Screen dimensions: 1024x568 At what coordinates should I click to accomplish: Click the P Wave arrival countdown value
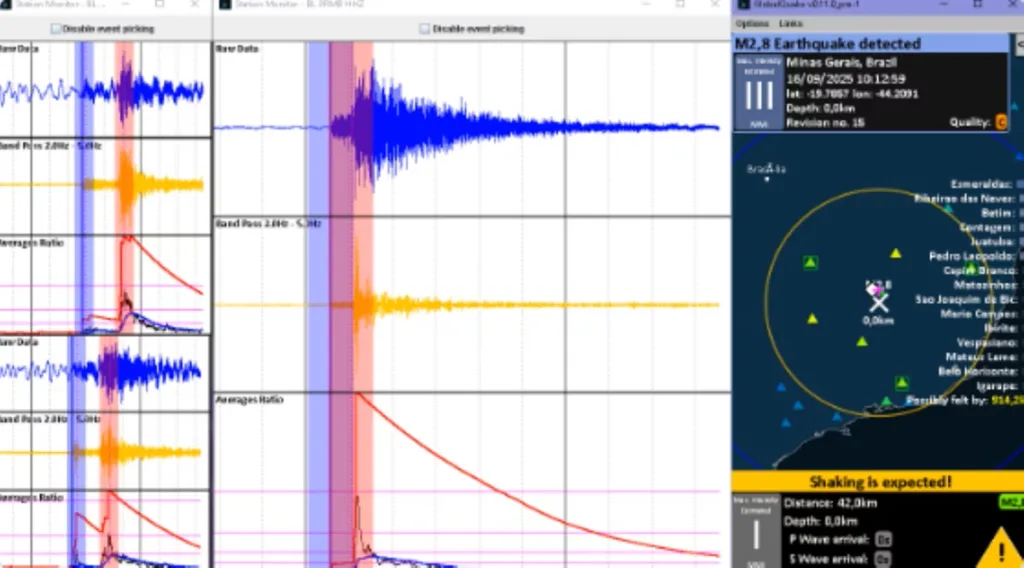(x=883, y=540)
